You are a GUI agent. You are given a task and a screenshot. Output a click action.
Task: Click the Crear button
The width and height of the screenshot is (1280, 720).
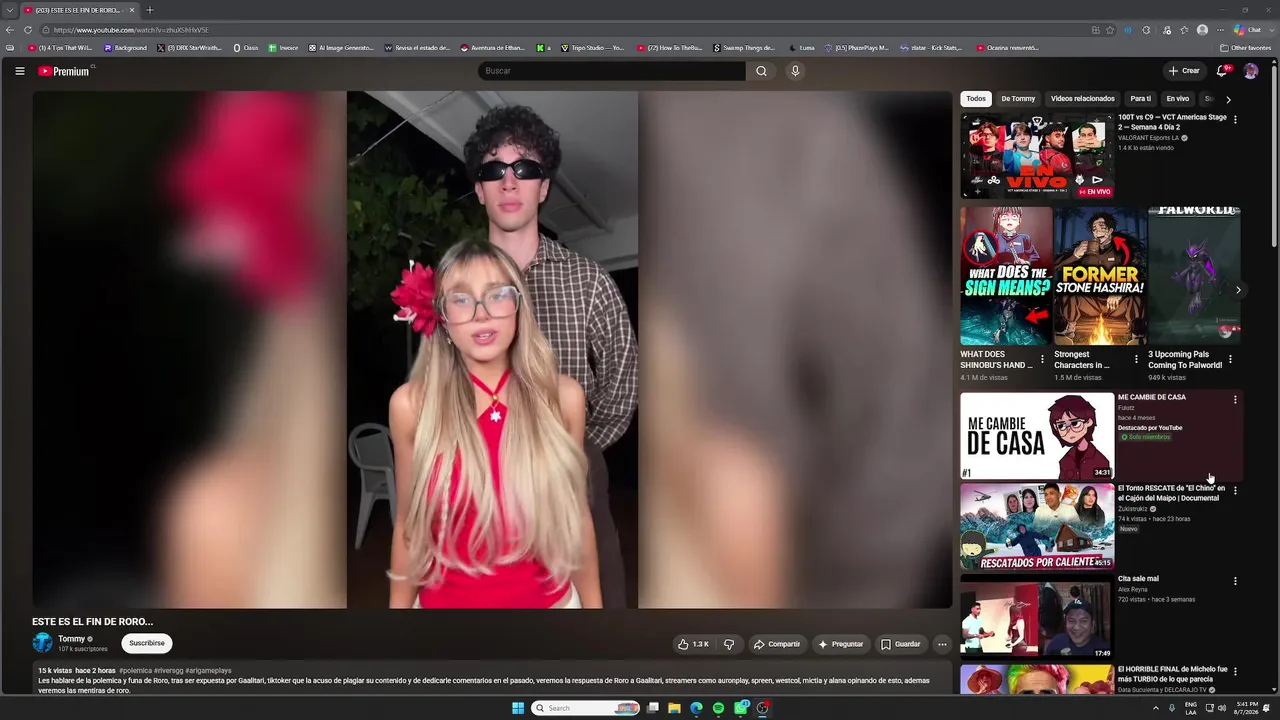click(x=1184, y=71)
